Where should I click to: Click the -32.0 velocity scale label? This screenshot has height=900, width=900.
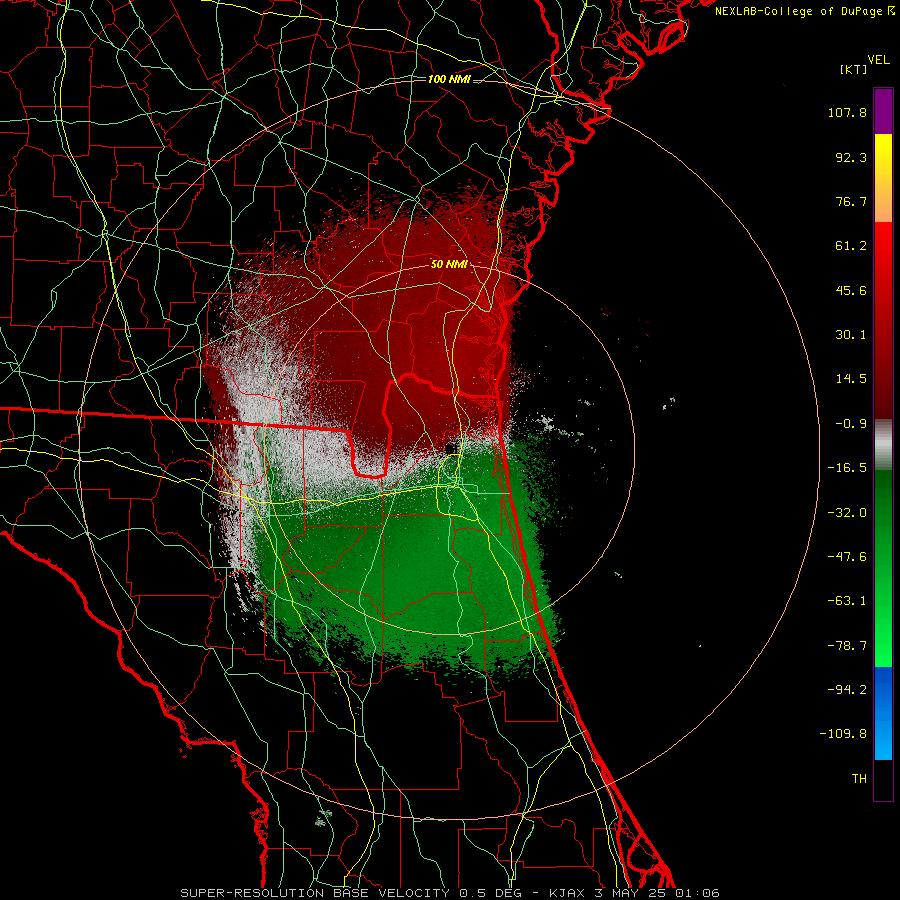847,513
